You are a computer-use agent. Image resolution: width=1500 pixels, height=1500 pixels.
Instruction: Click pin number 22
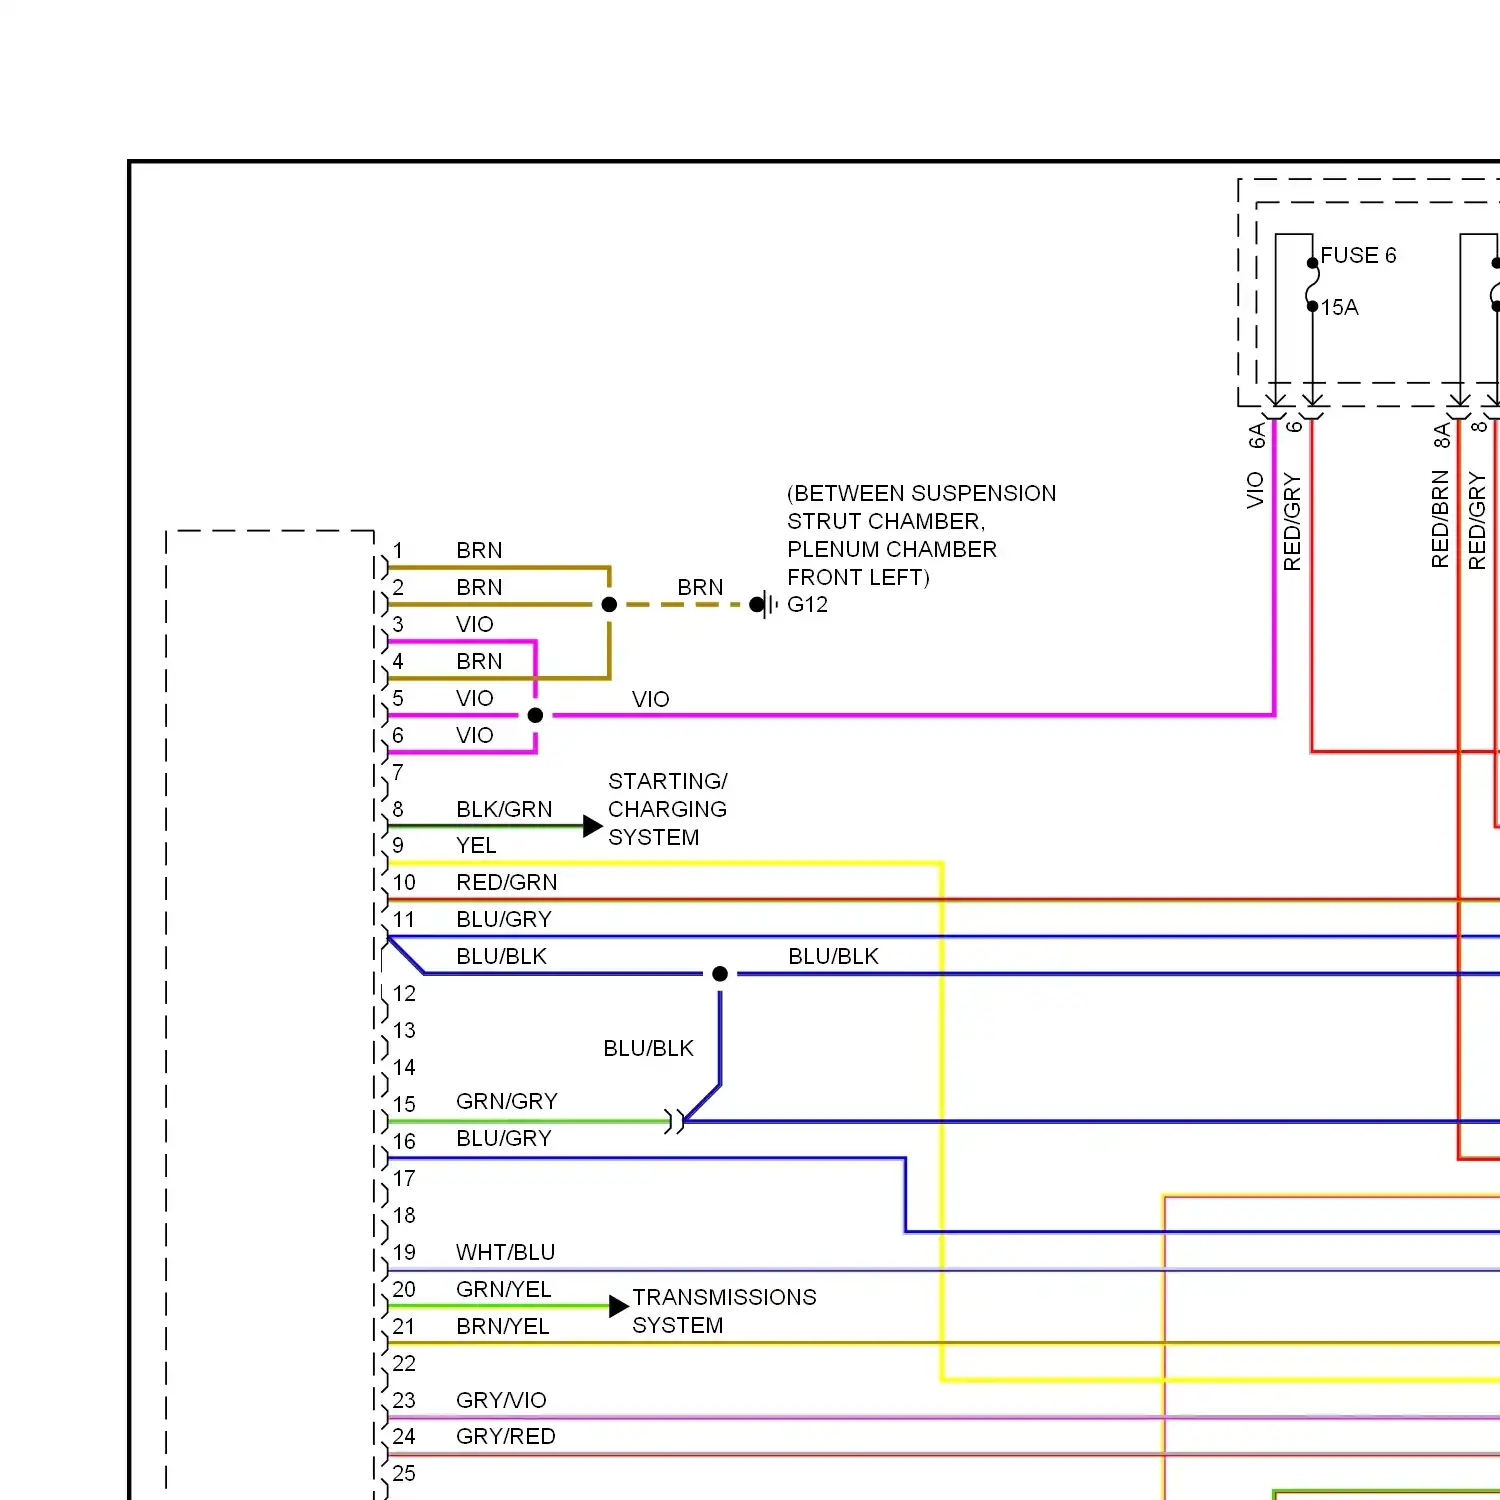[x=404, y=1364]
